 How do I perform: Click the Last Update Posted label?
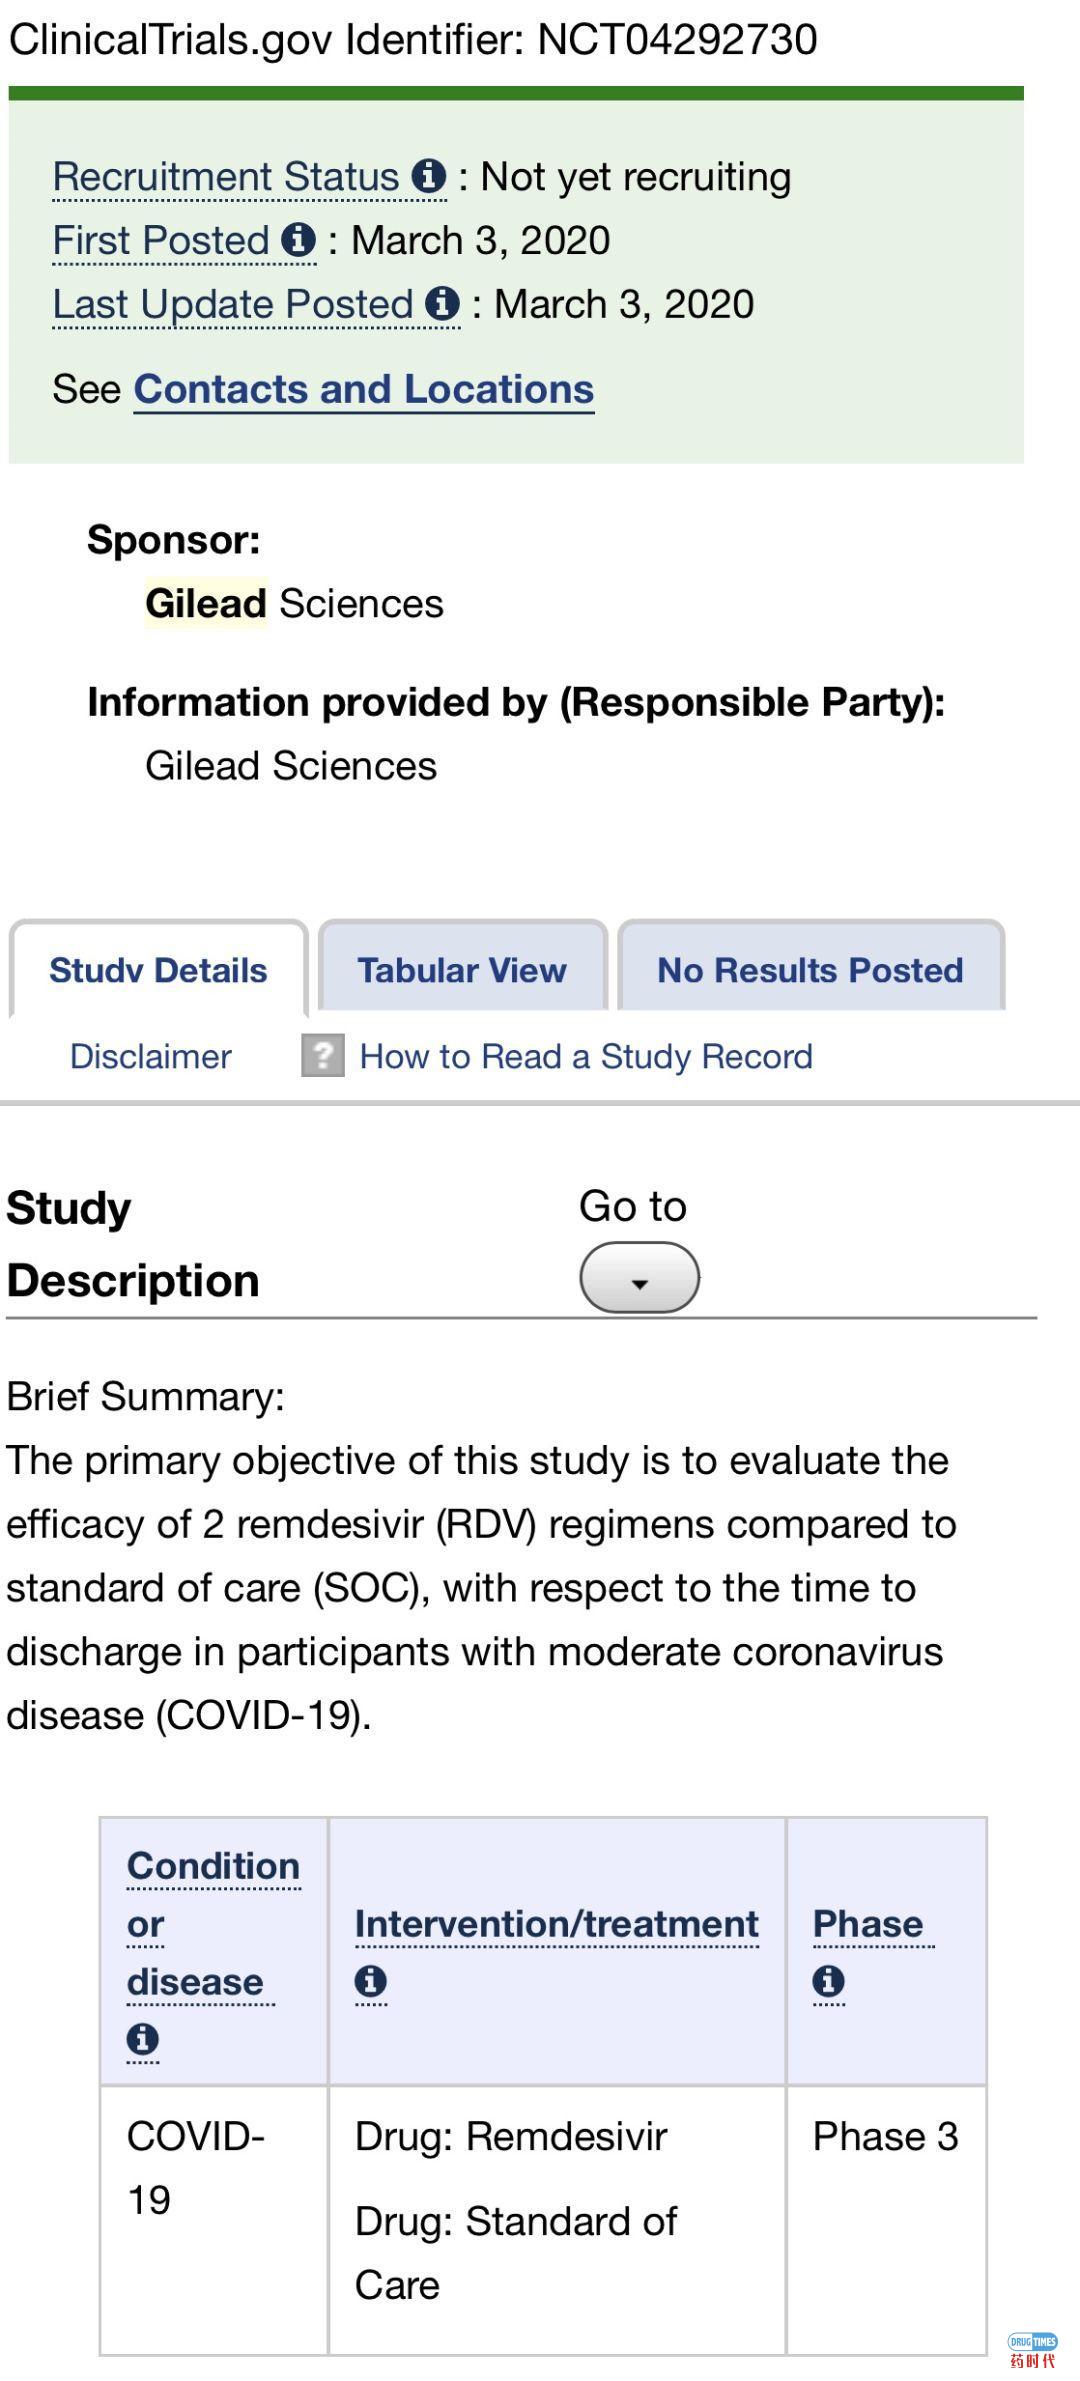point(233,305)
